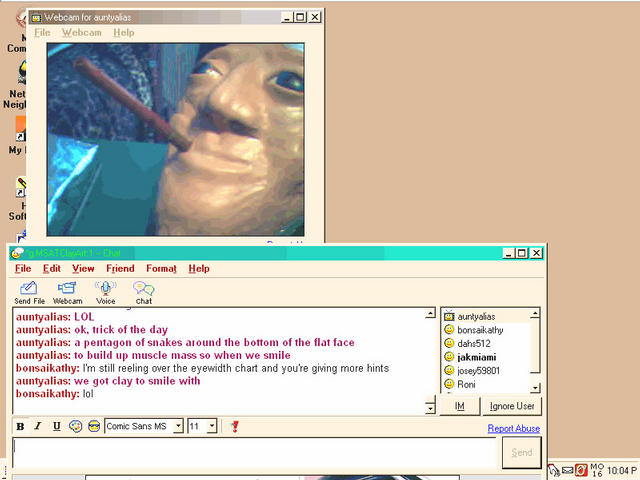Click the message input field
640x480 pixels.
[x=255, y=453]
